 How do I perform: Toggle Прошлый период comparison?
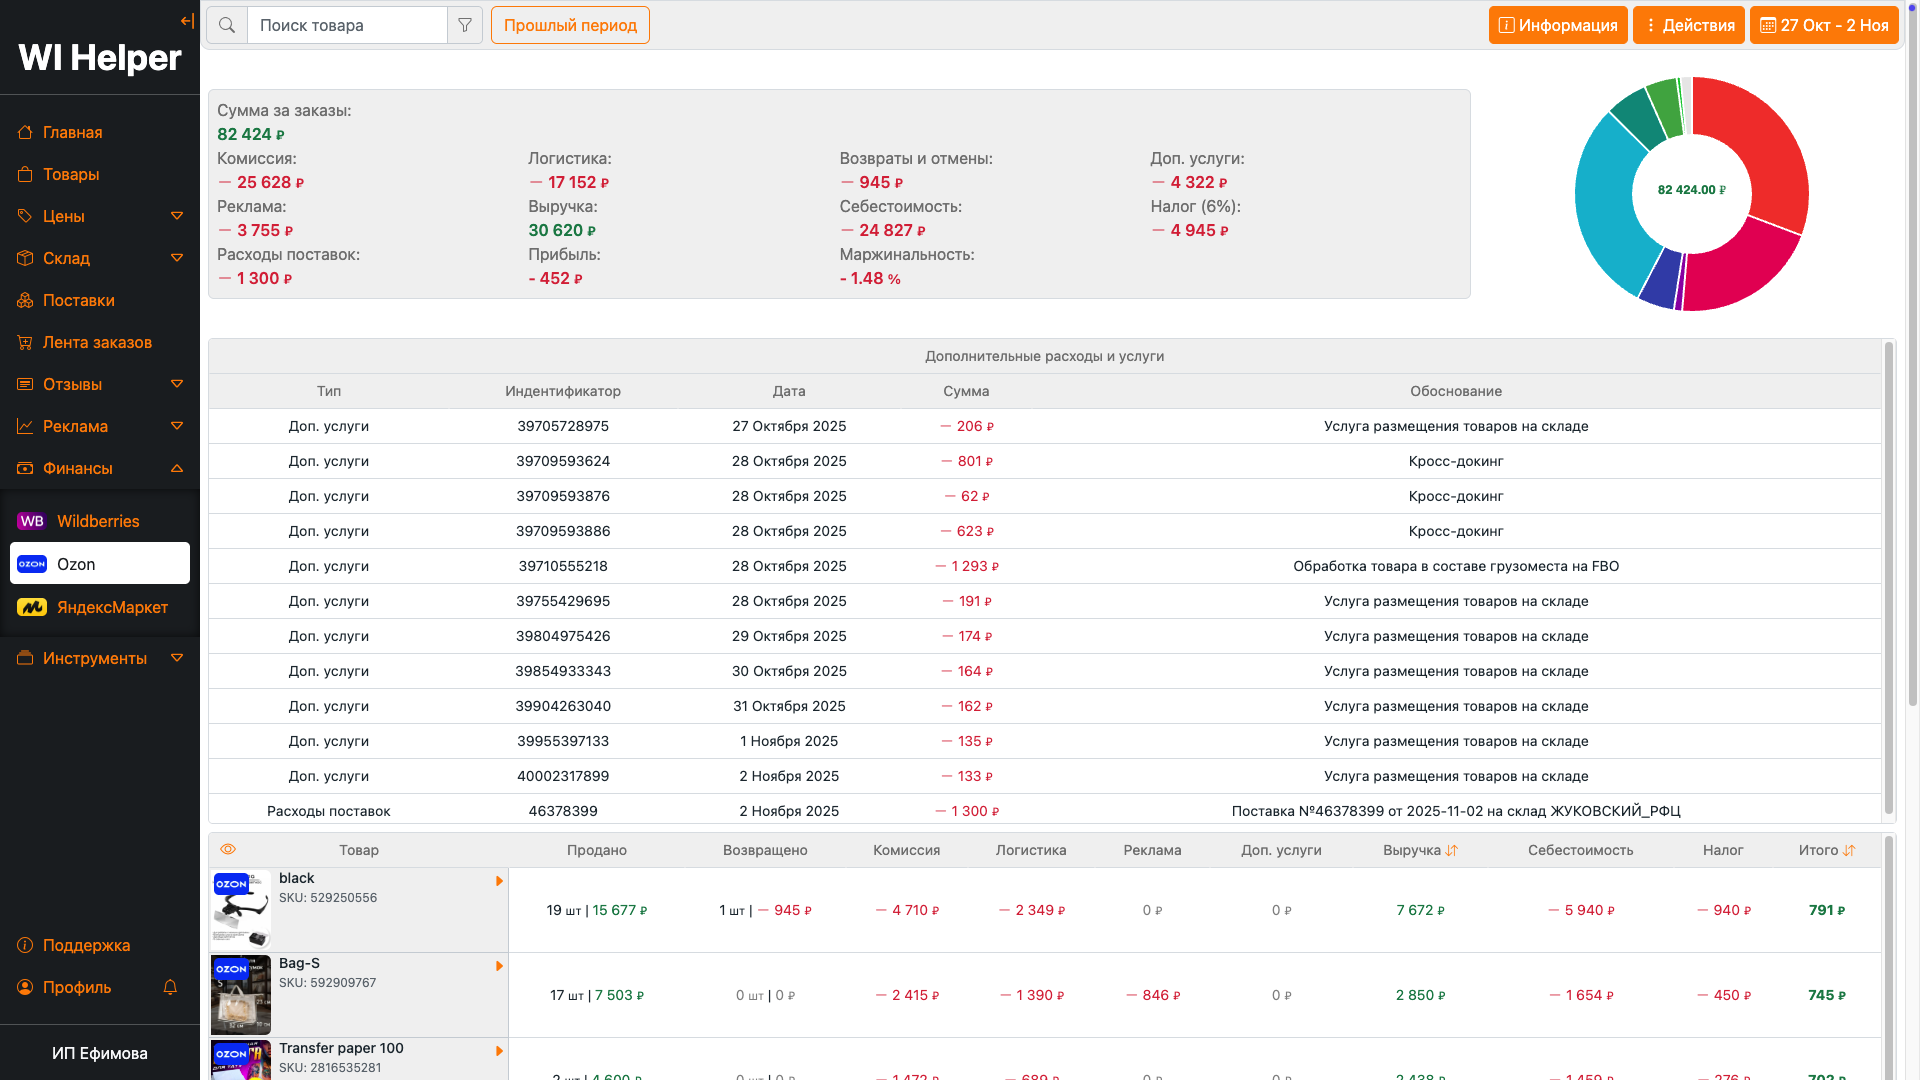(570, 25)
